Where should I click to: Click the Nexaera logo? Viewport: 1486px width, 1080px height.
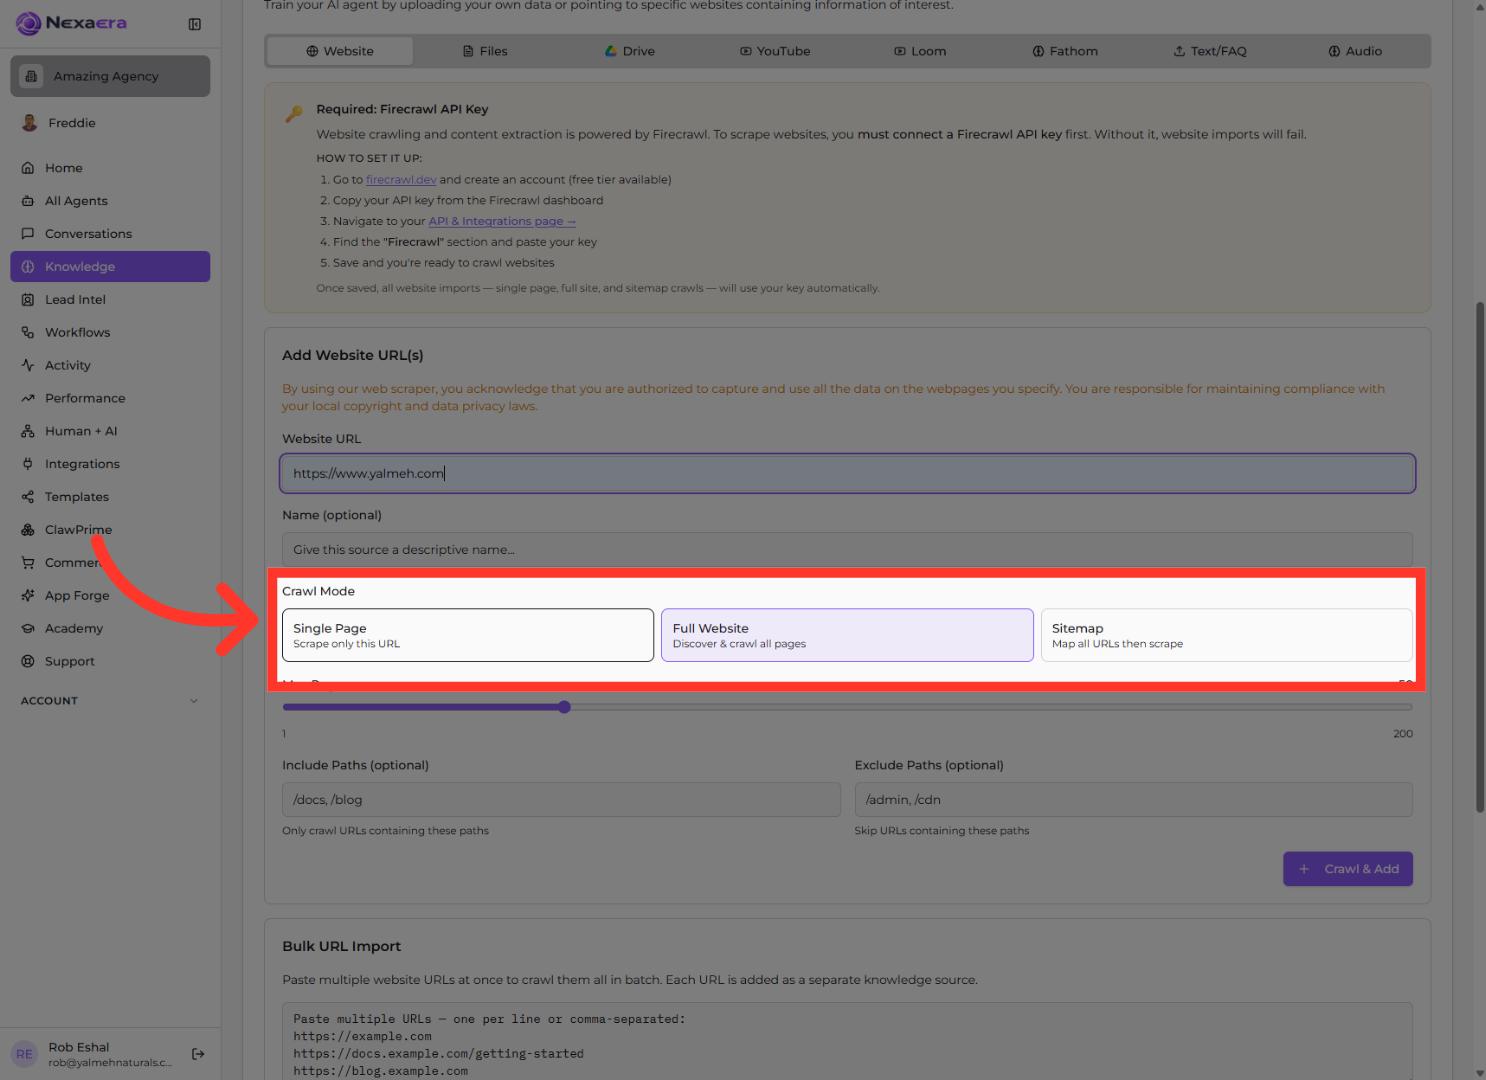(x=71, y=23)
